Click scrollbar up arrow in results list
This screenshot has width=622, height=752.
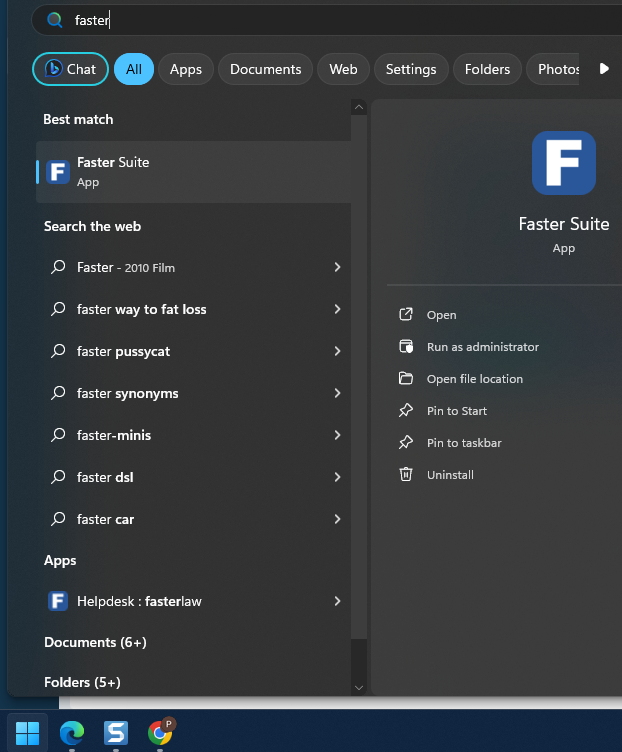[x=359, y=107]
